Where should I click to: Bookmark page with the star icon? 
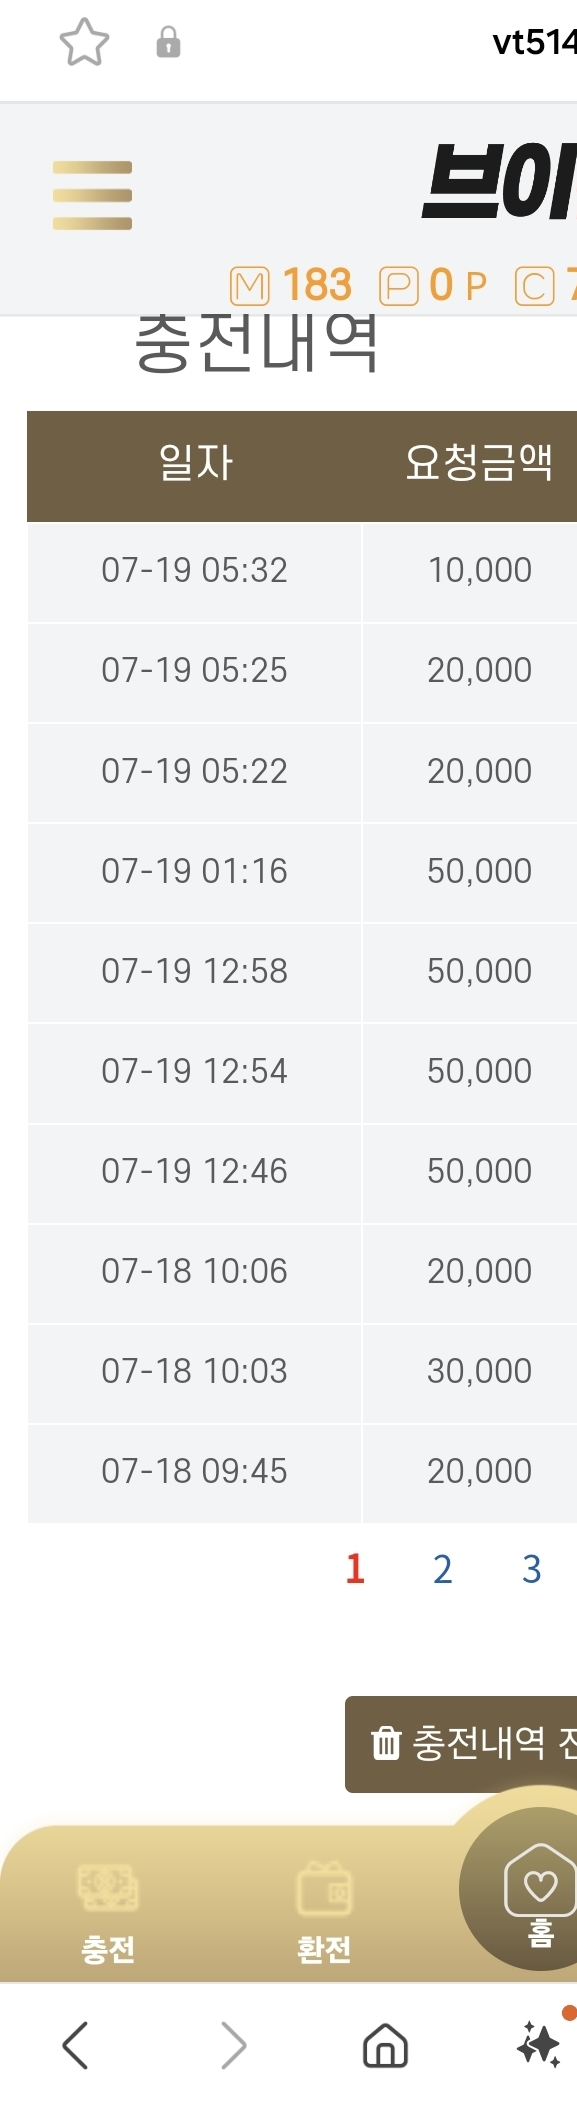pyautogui.click(x=84, y=43)
